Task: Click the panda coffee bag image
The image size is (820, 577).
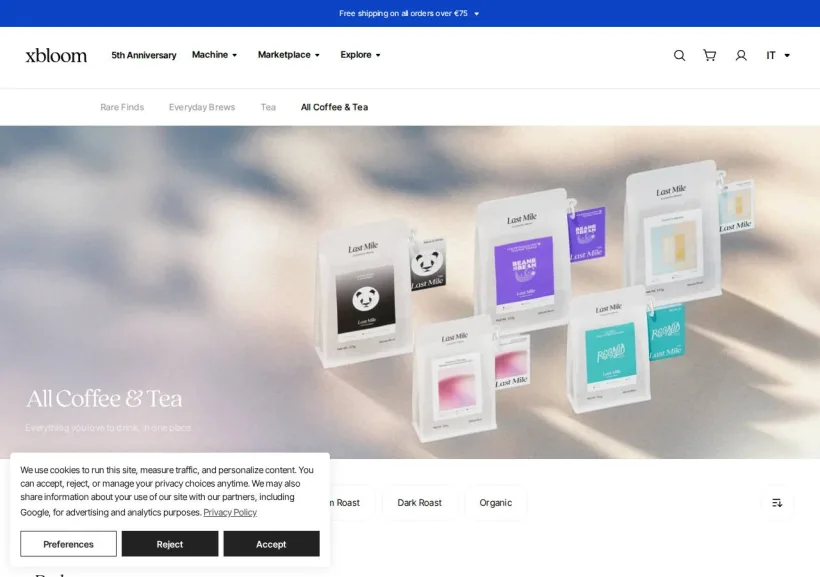Action: (x=362, y=296)
